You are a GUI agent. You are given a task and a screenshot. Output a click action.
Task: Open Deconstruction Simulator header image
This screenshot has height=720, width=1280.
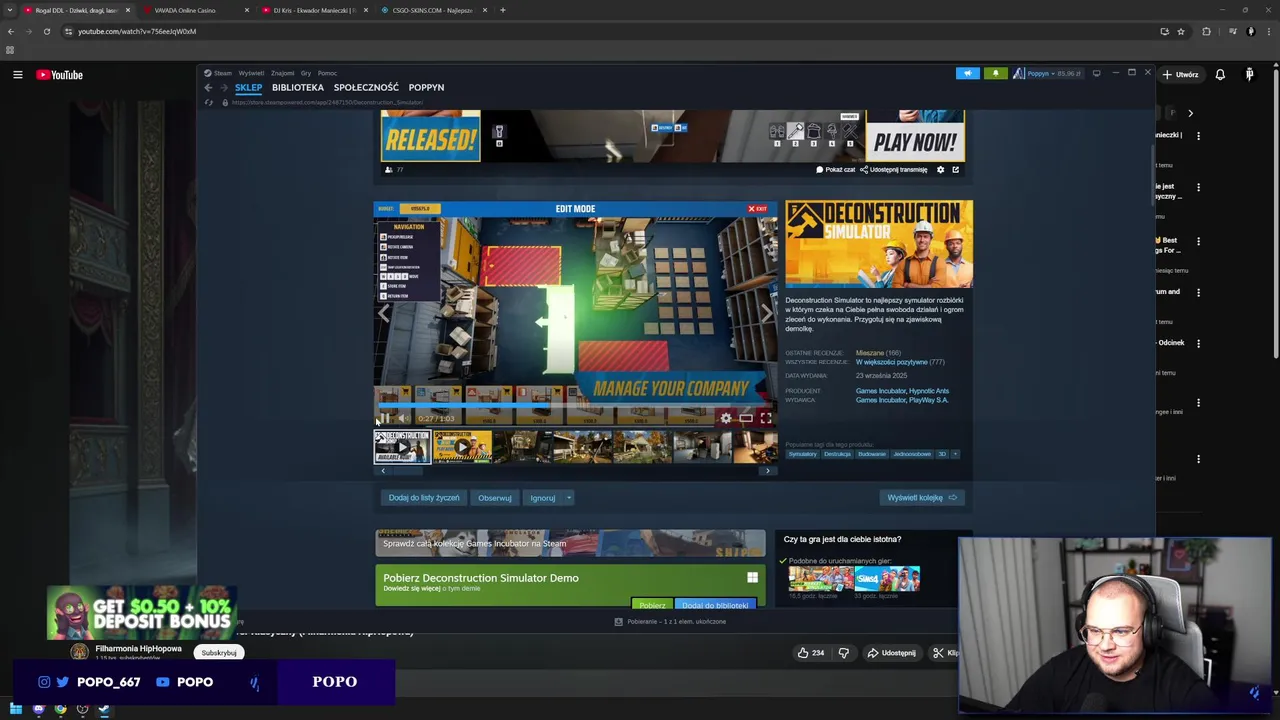tap(878, 244)
